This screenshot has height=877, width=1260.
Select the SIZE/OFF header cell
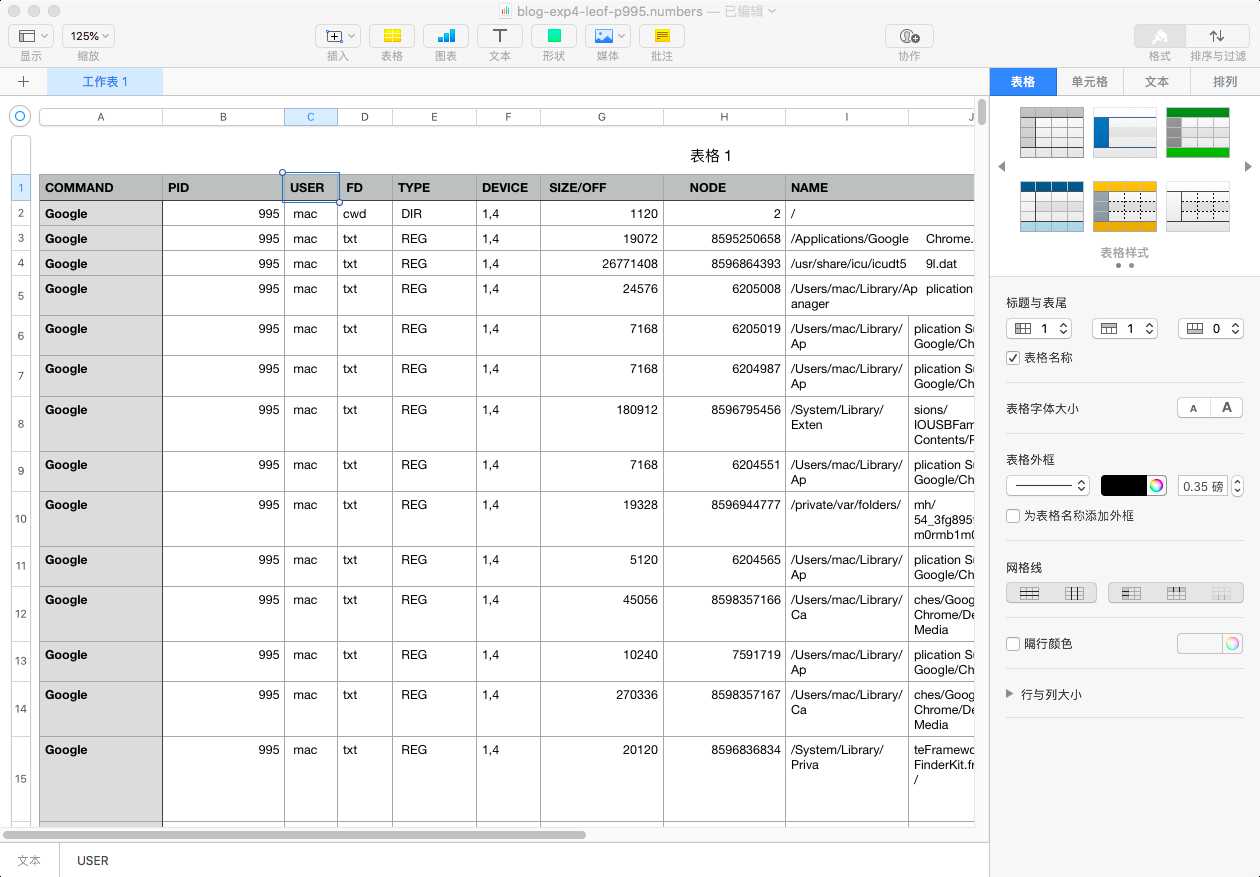pyautogui.click(x=602, y=188)
